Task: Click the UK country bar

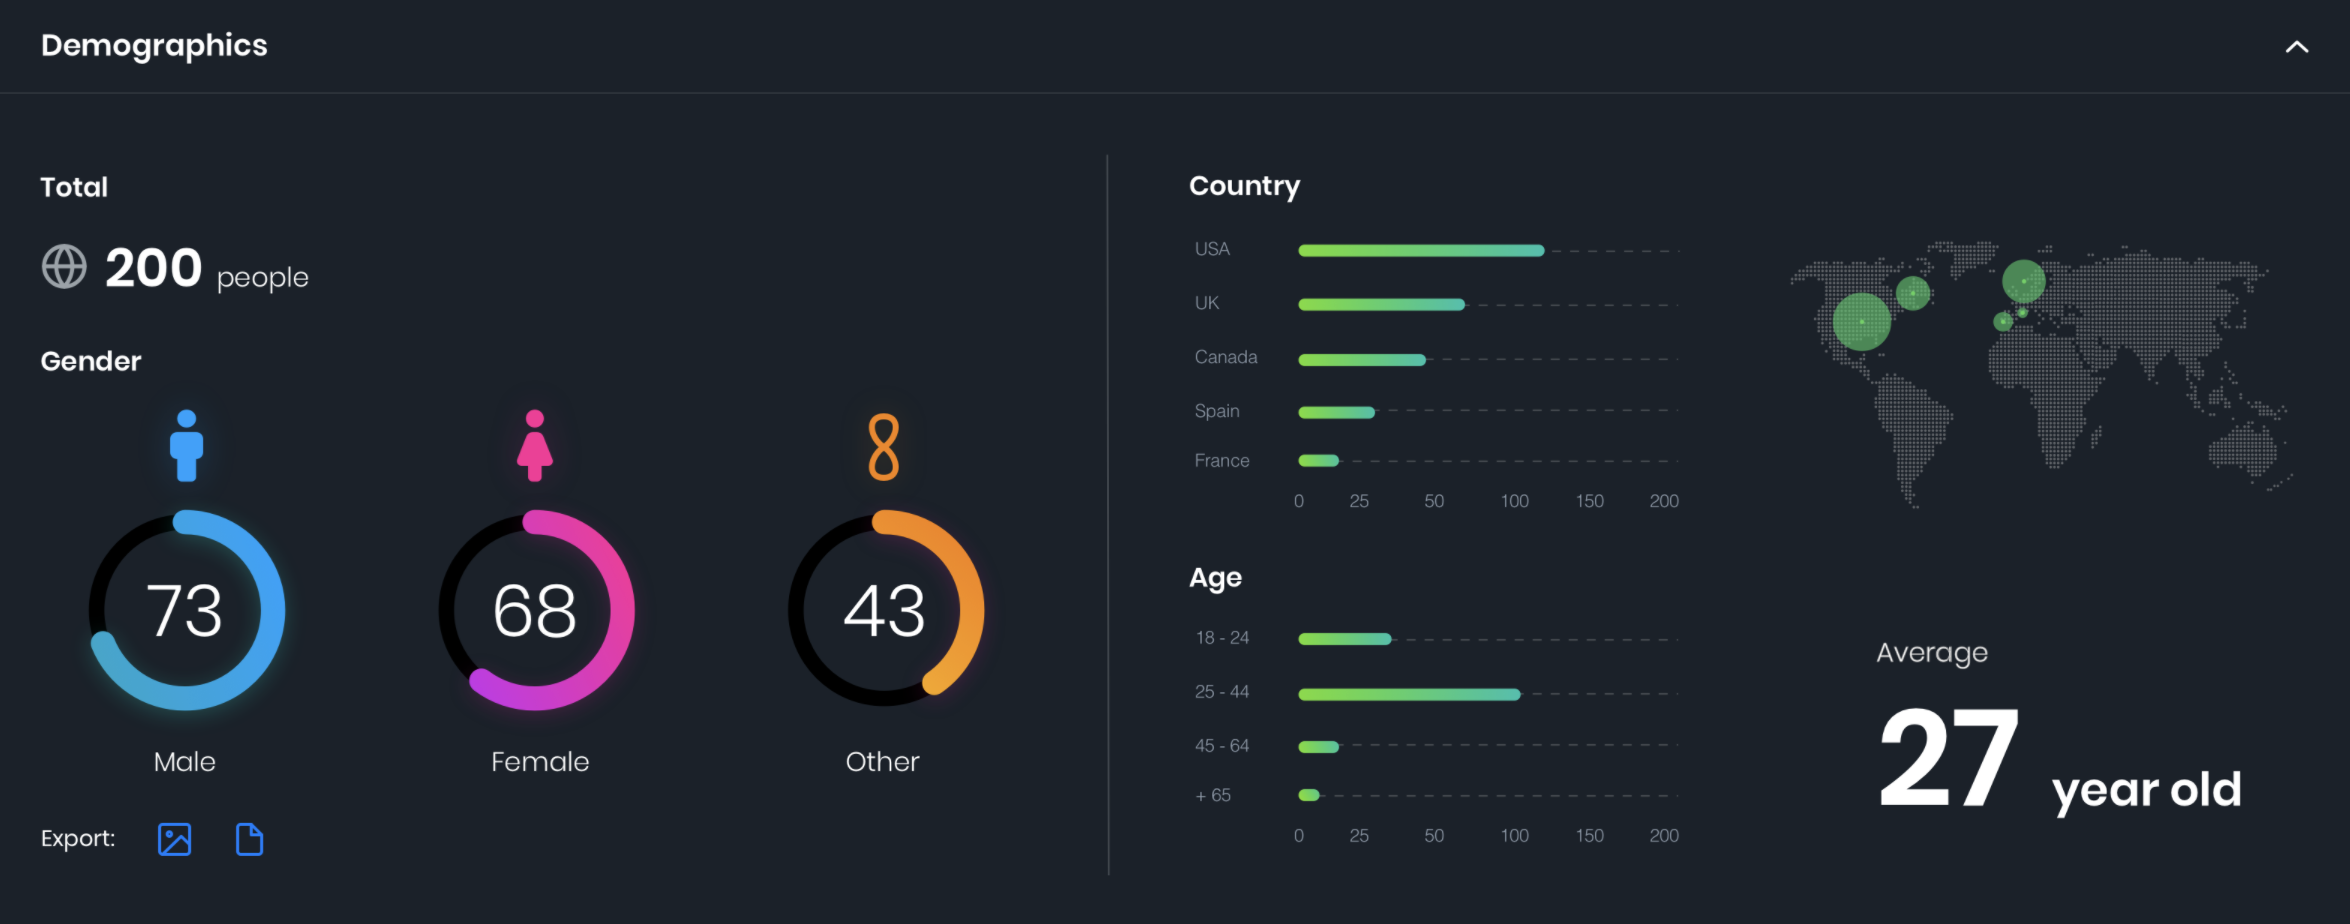Action: 1381,304
